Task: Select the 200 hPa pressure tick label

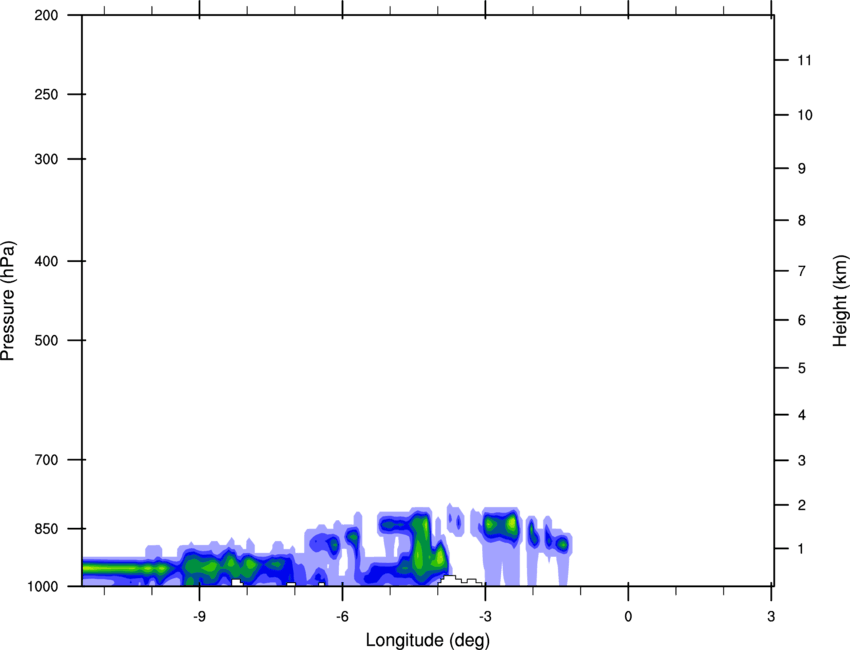Action: coord(49,16)
